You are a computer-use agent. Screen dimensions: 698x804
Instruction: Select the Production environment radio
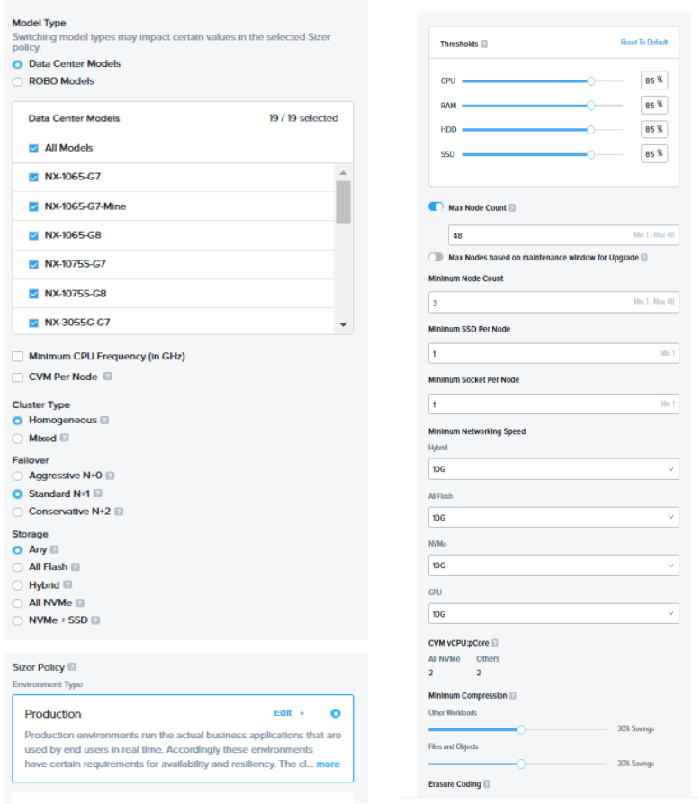(x=335, y=713)
